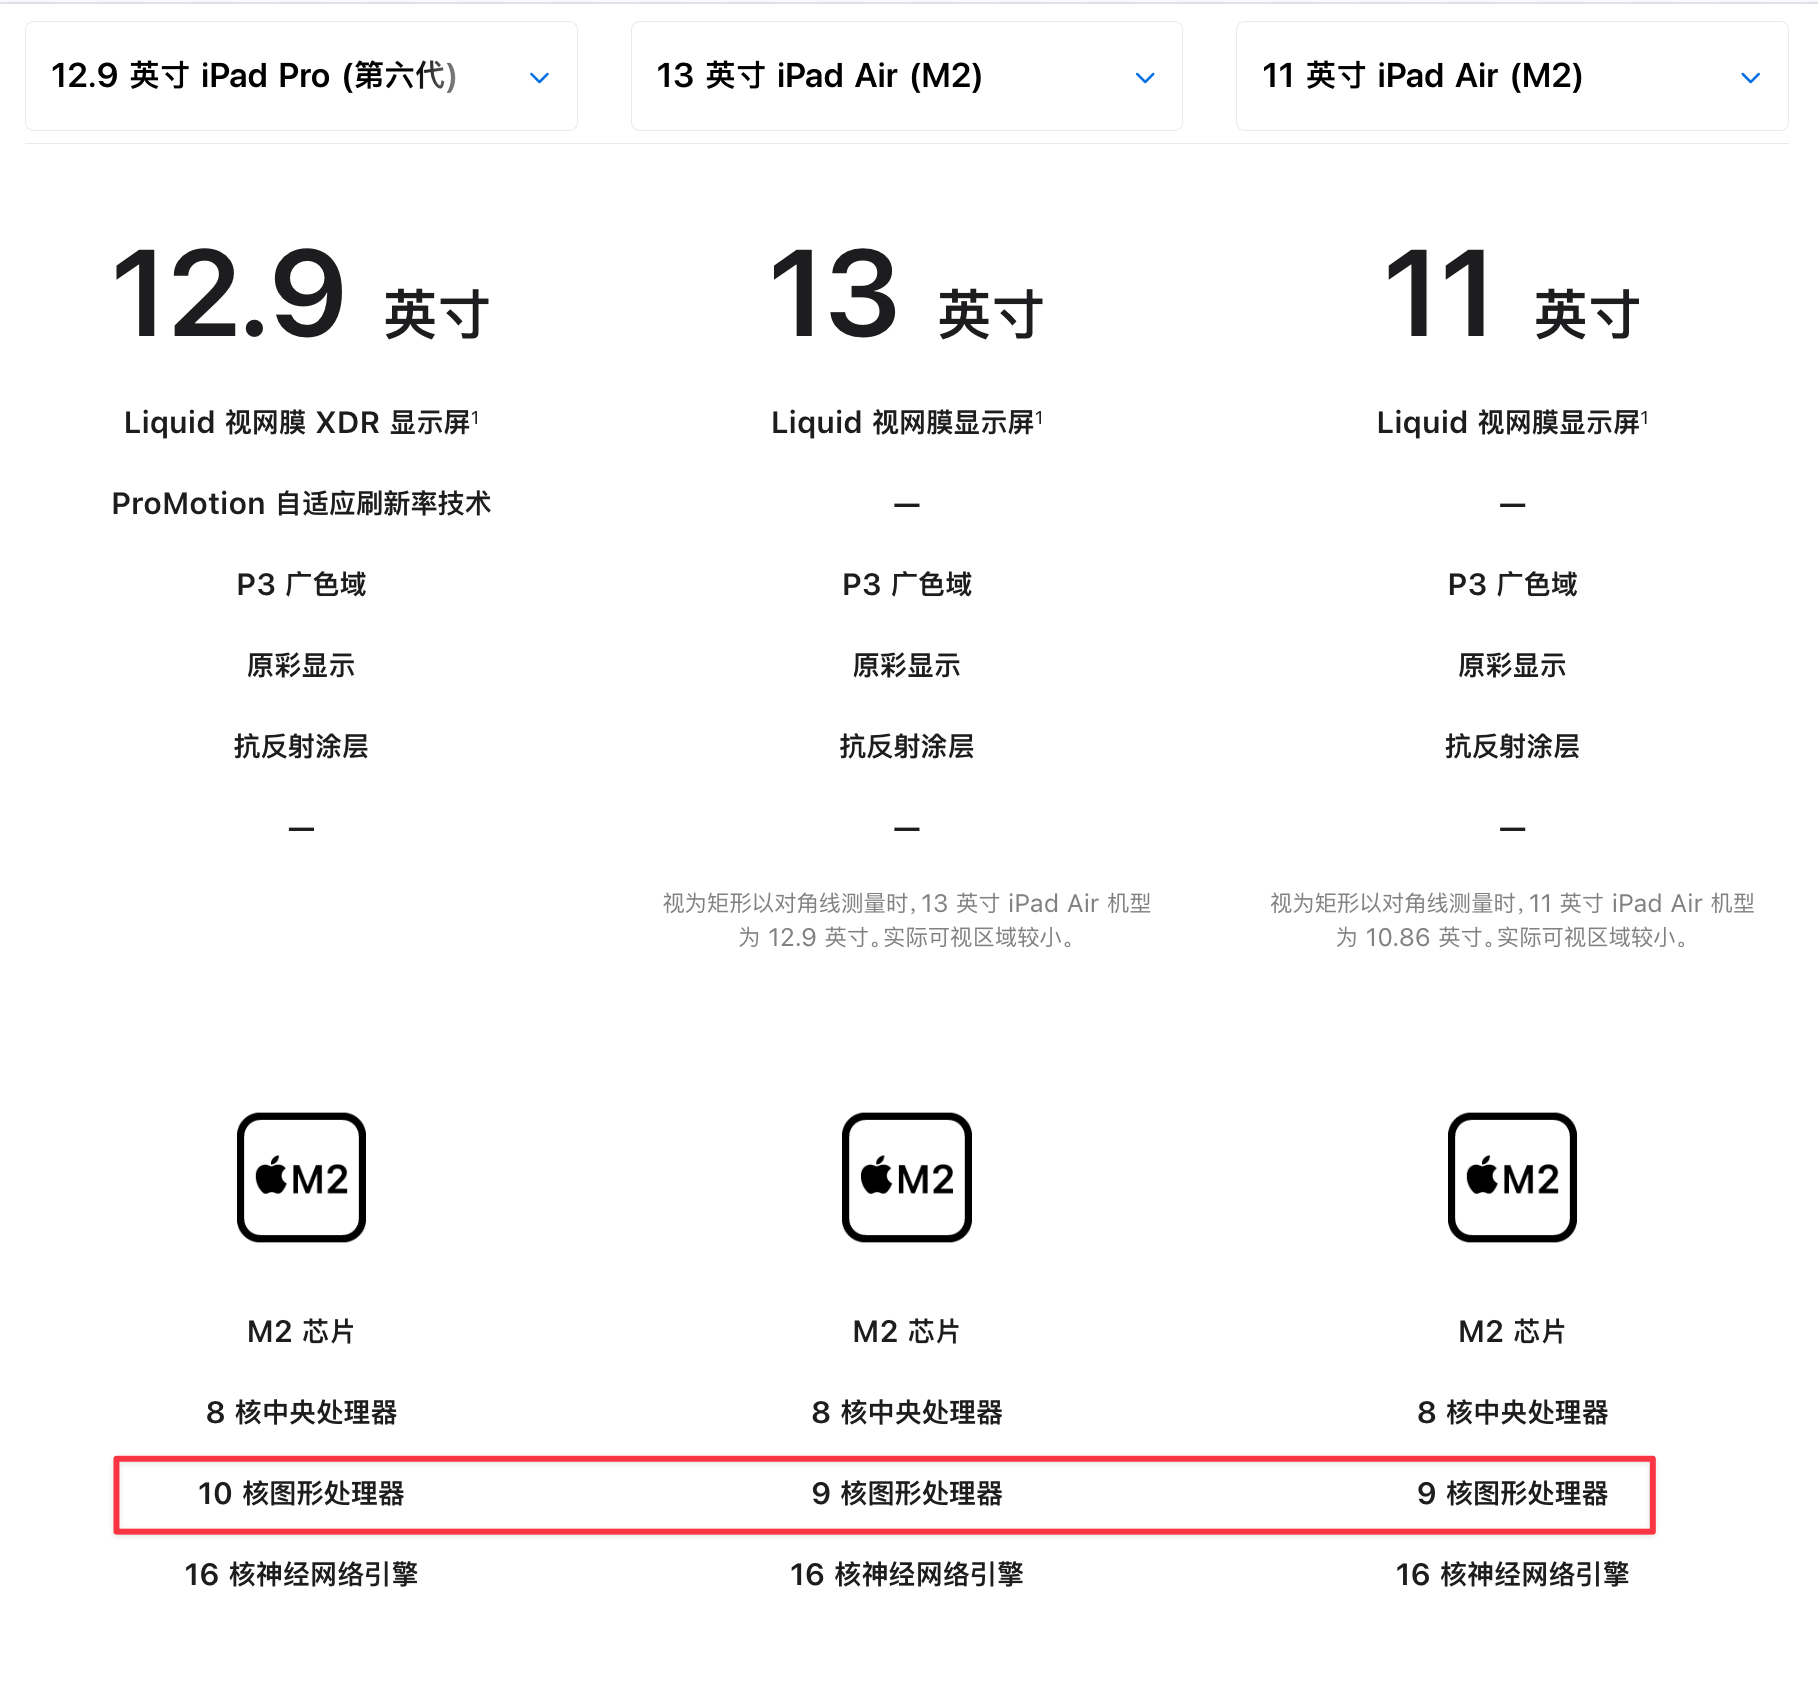Click 原彩显示 in 11 英寸 Air column
1818x1696 pixels.
pyautogui.click(x=1512, y=665)
